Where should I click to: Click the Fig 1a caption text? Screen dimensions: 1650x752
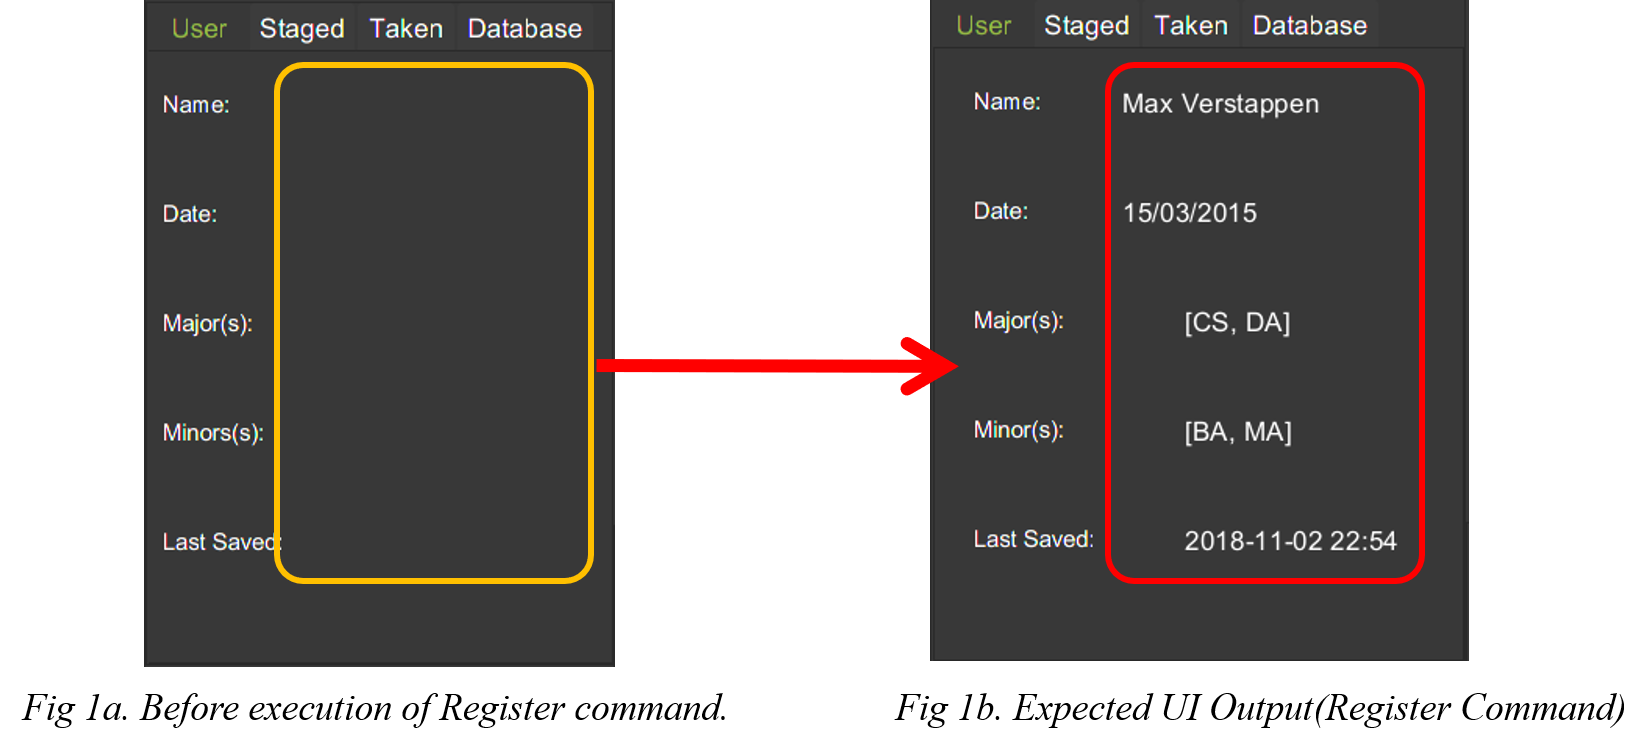[375, 708]
